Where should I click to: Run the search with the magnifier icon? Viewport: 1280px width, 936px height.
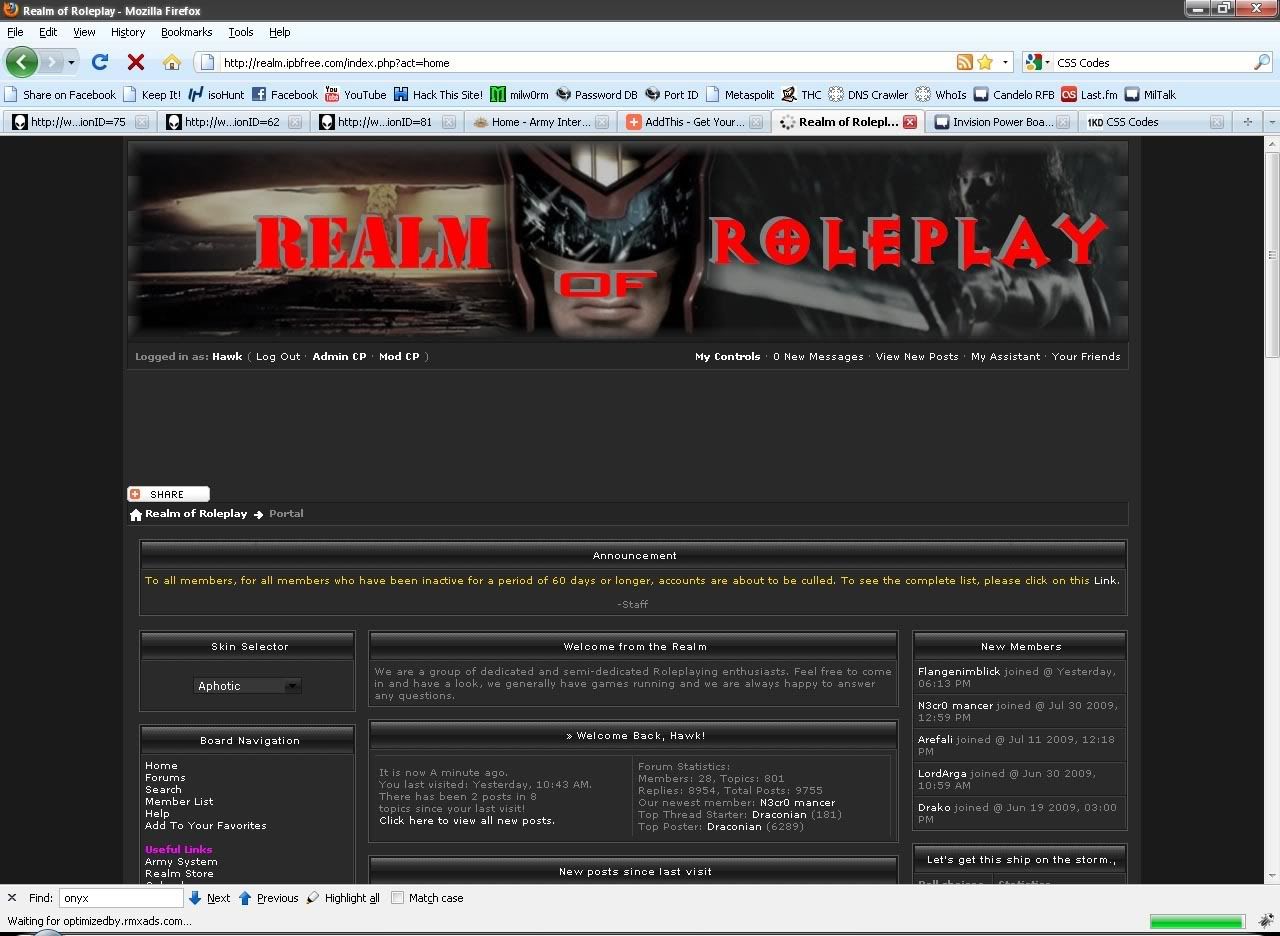[x=1262, y=62]
